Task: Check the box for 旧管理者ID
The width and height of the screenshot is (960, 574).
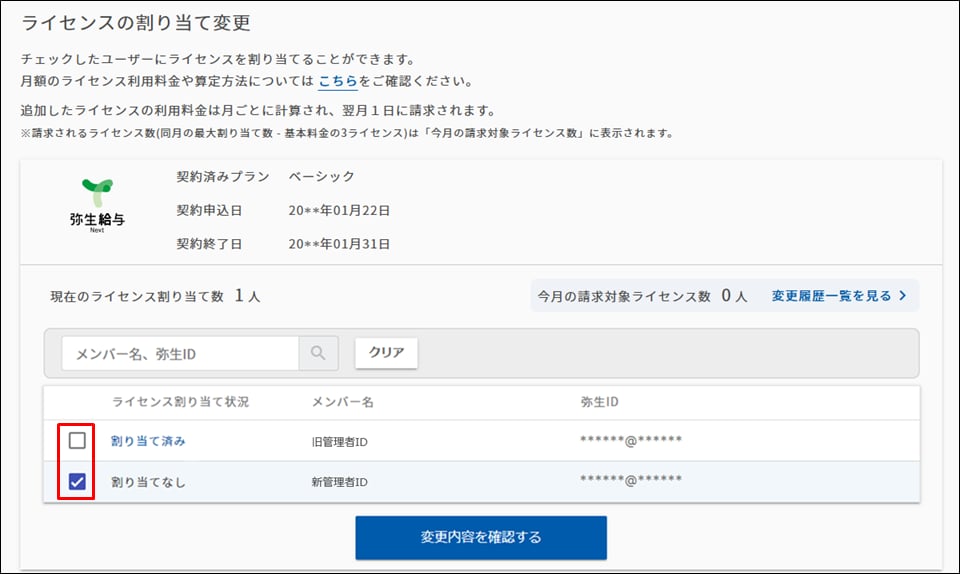Action: pyautogui.click(x=77, y=441)
